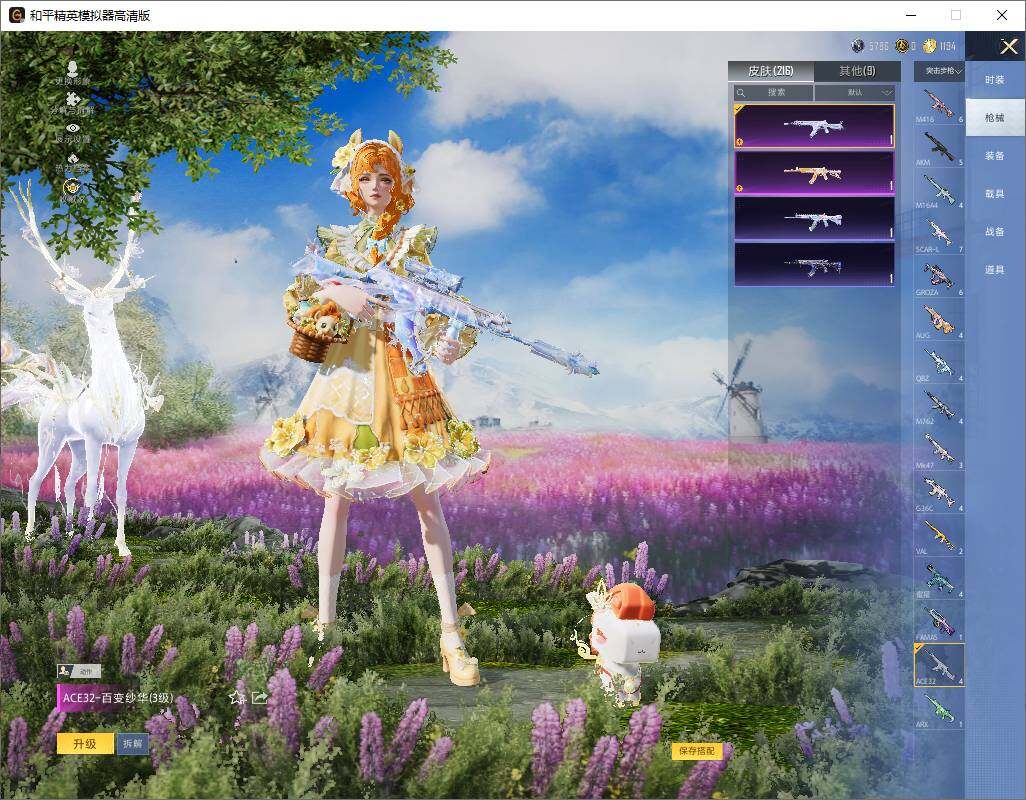Select the ACE32 weapon icon
The width and height of the screenshot is (1026, 800).
pos(939,665)
